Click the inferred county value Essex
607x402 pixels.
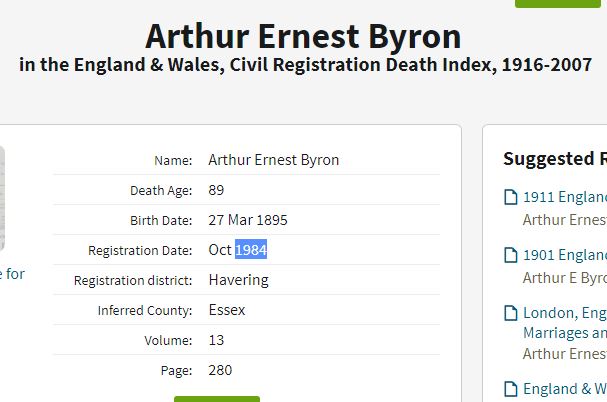coord(227,310)
